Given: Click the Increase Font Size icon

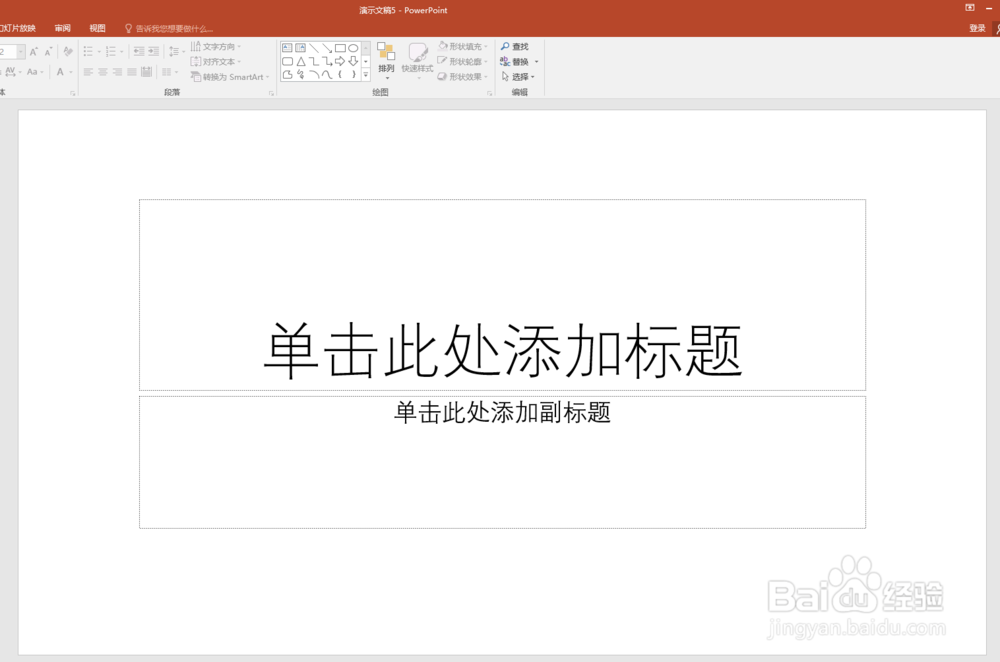Looking at the screenshot, I should tap(34, 52).
